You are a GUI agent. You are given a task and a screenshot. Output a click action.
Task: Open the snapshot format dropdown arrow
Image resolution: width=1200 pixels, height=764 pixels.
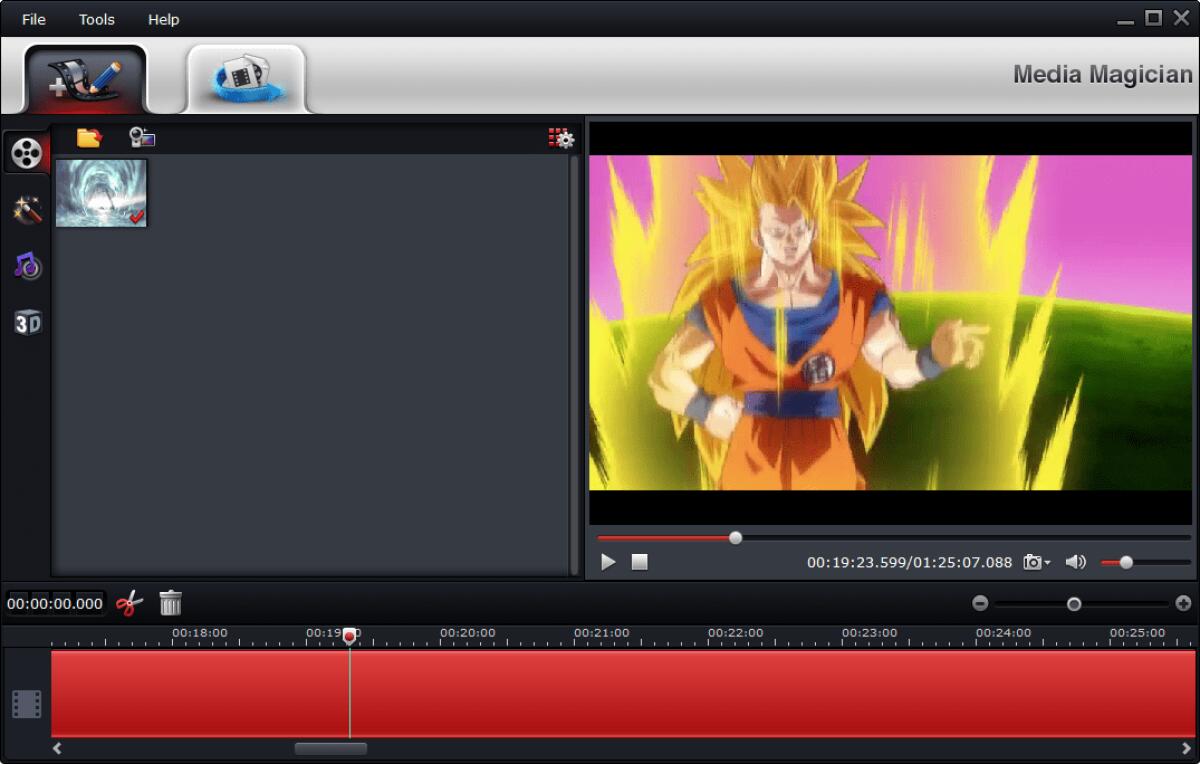1047,563
